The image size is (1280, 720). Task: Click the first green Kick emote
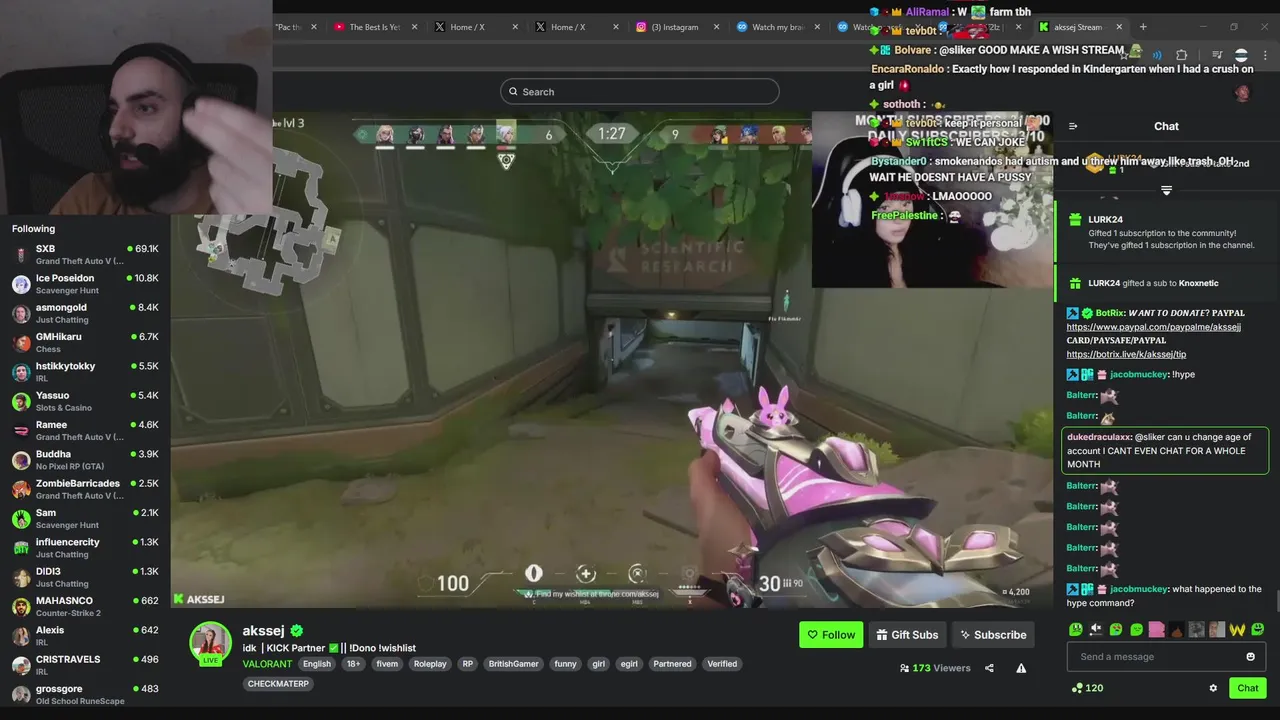[x=1076, y=629]
